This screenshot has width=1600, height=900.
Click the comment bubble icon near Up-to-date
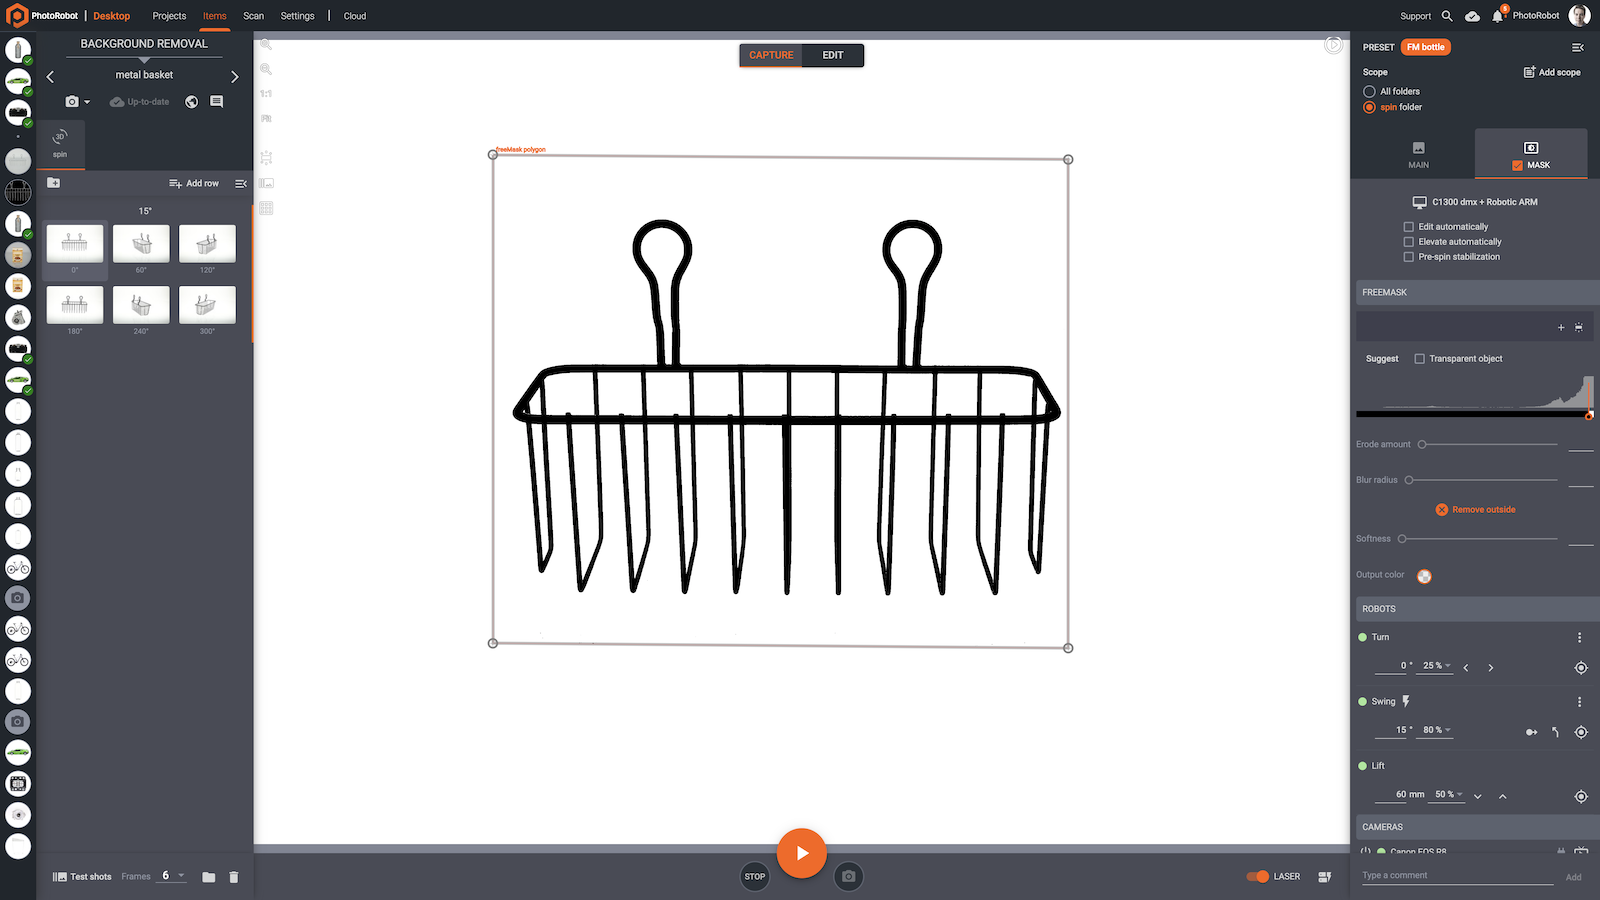click(216, 101)
